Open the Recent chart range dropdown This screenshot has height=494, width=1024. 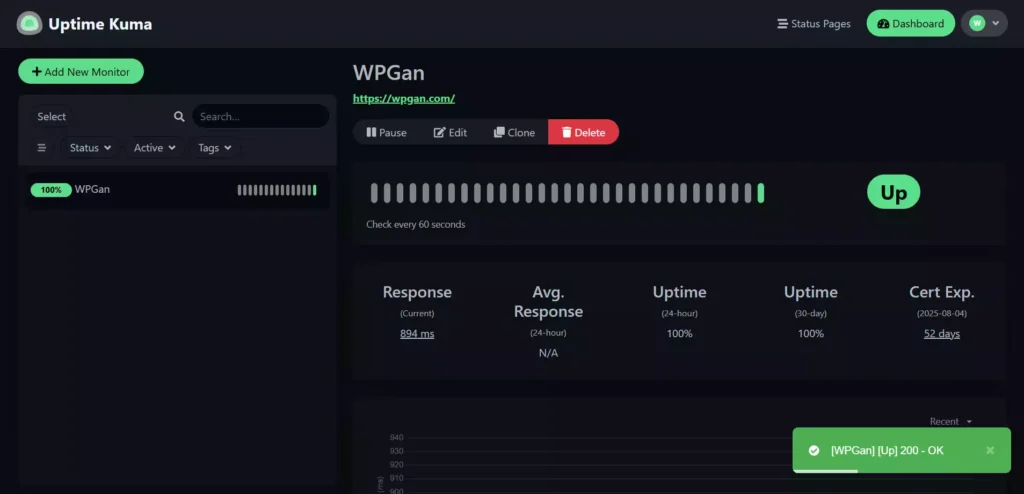(951, 421)
